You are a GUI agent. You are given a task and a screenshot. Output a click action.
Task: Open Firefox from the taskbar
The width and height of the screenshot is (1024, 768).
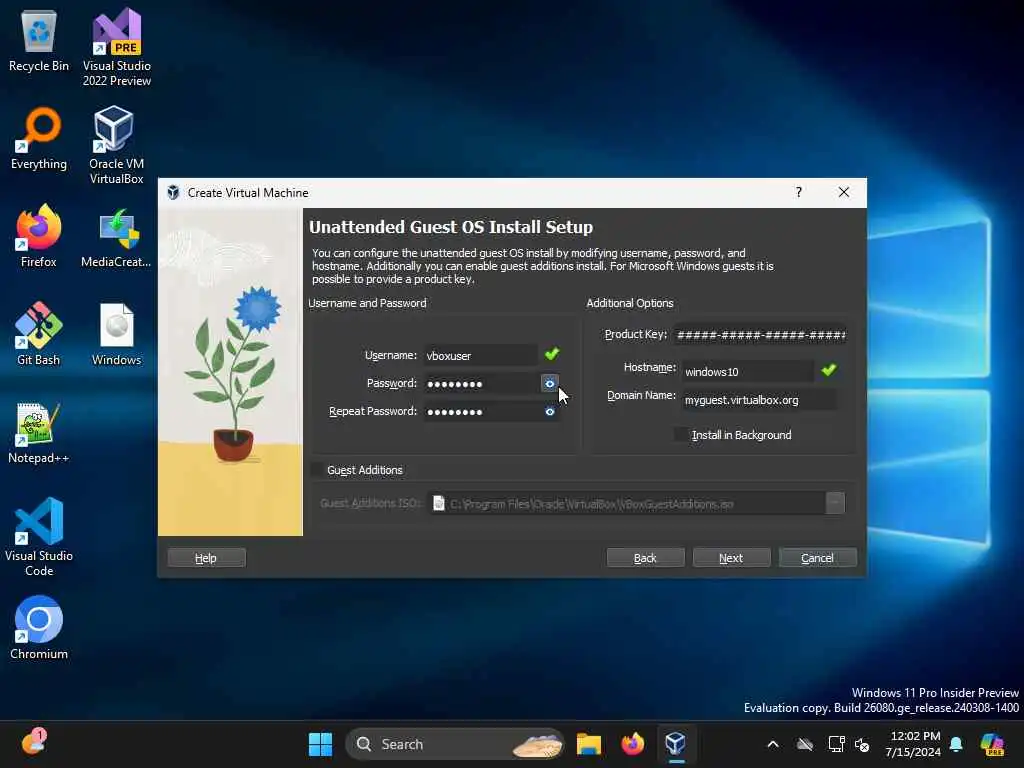pos(632,744)
